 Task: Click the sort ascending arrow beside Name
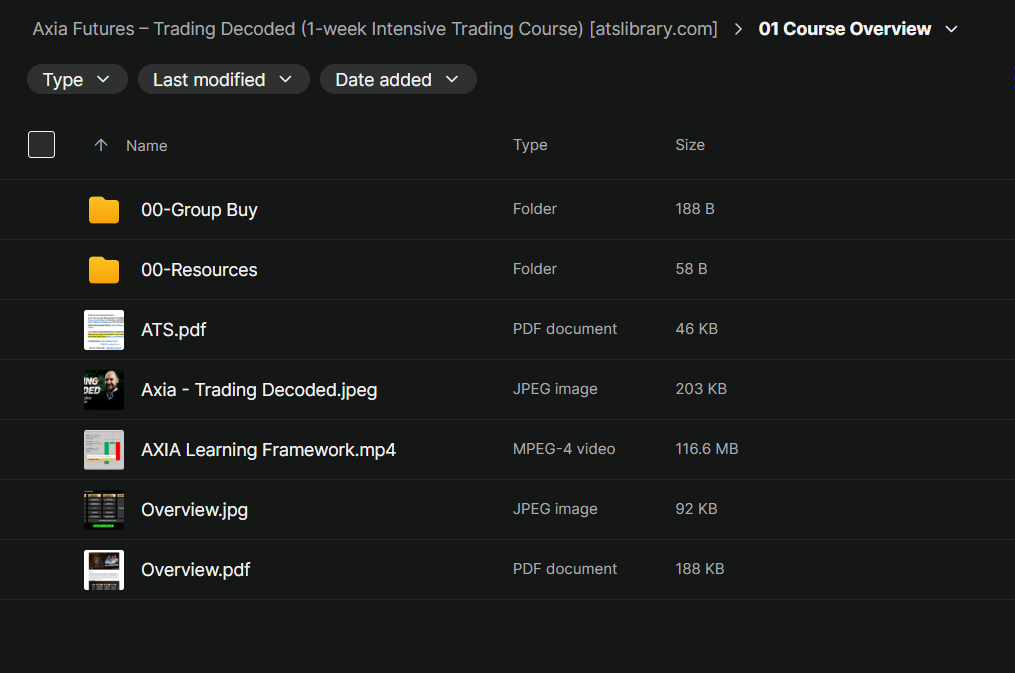(100, 145)
